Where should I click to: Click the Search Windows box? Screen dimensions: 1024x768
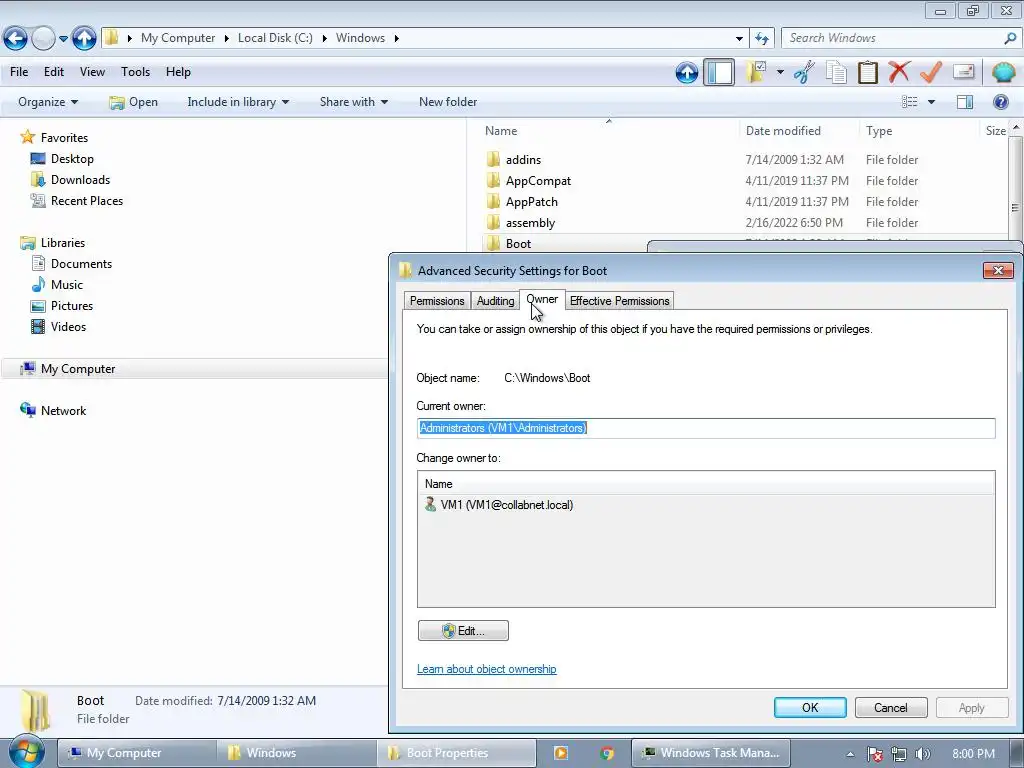892,39
